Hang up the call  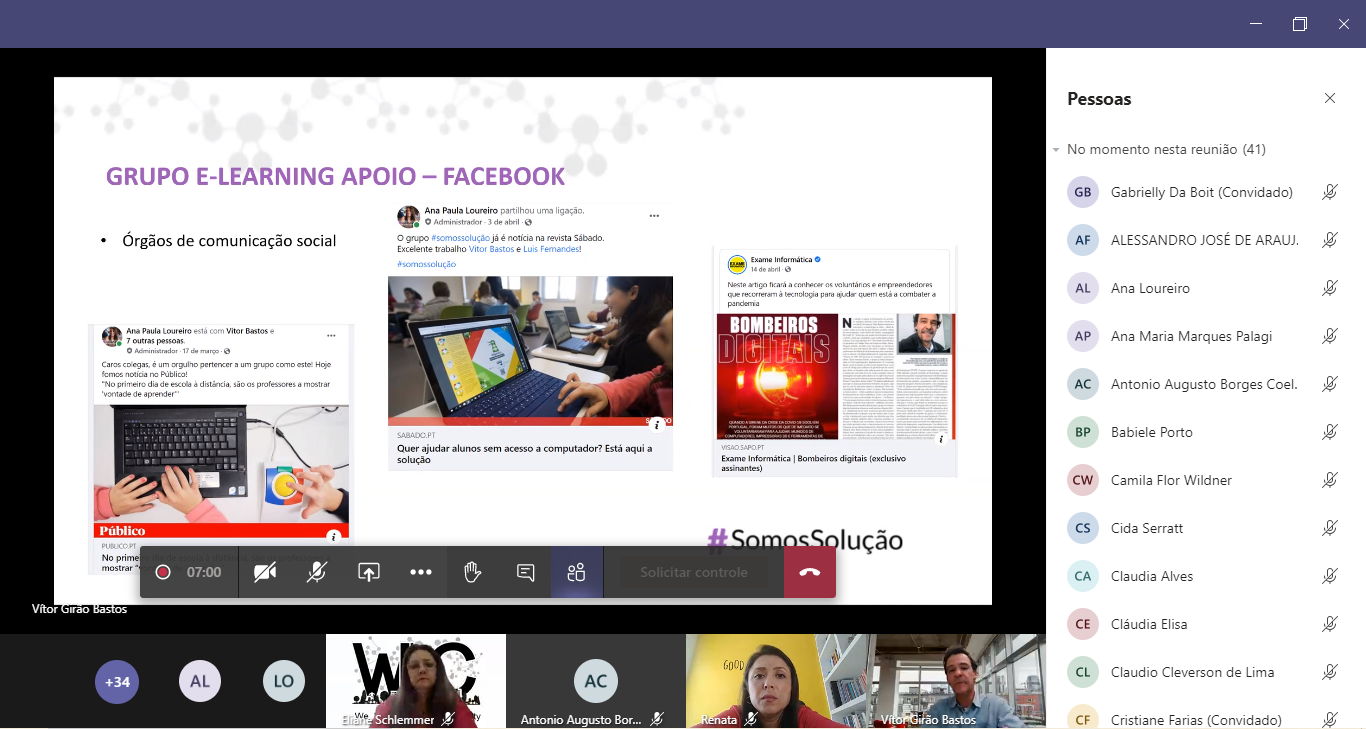point(810,572)
